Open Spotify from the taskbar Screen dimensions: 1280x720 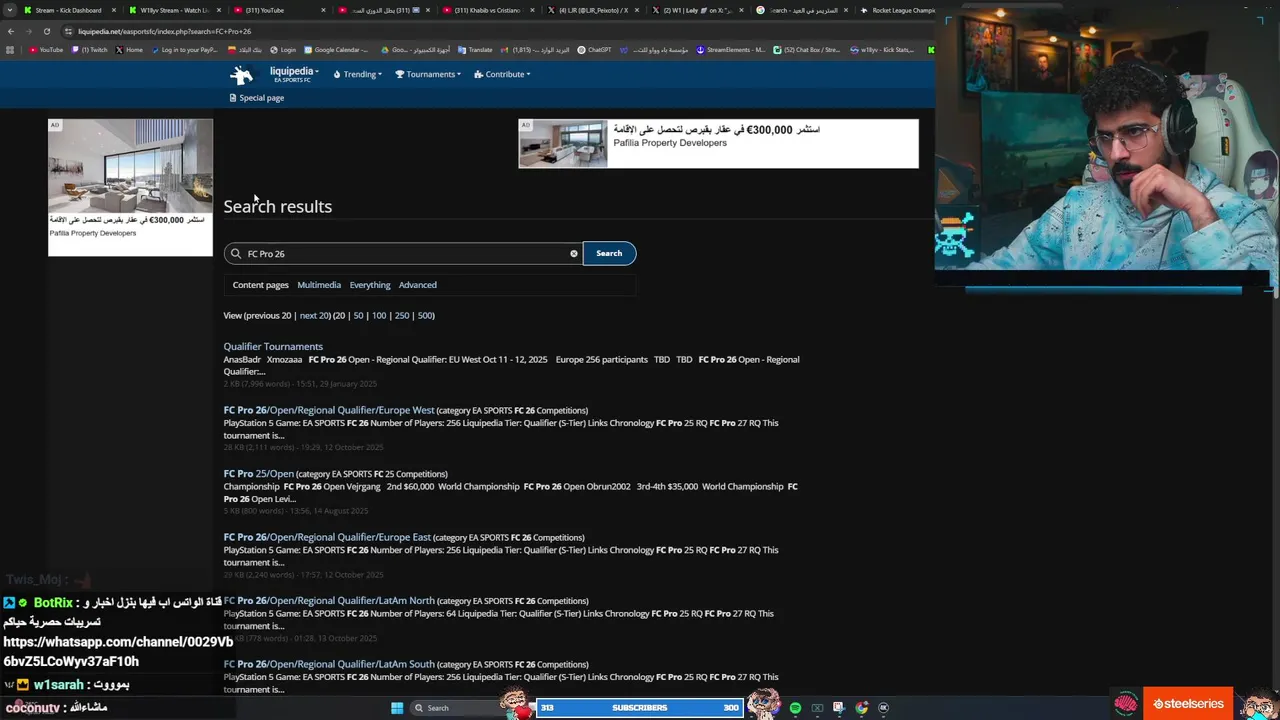pos(795,708)
